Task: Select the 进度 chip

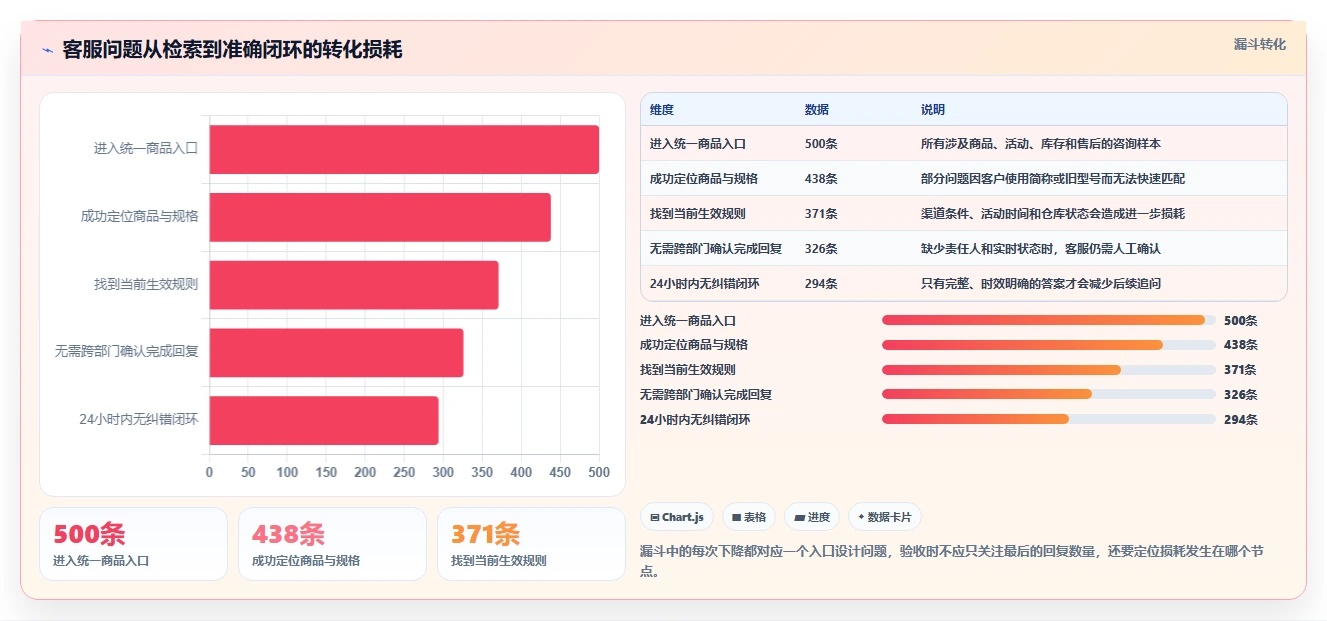Action: 812,517
